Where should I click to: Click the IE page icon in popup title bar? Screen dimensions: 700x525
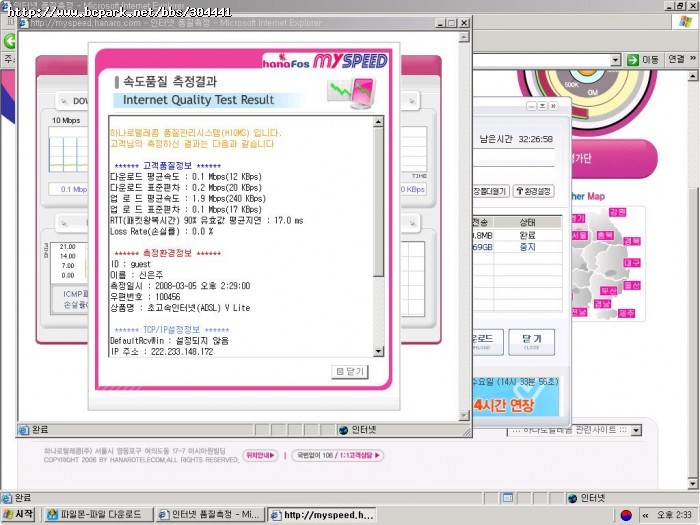coord(23,23)
